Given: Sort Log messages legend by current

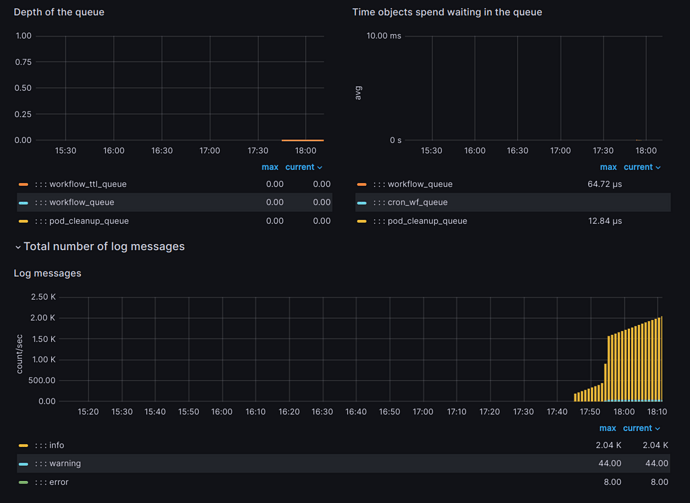Looking at the screenshot, I should tap(642, 428).
